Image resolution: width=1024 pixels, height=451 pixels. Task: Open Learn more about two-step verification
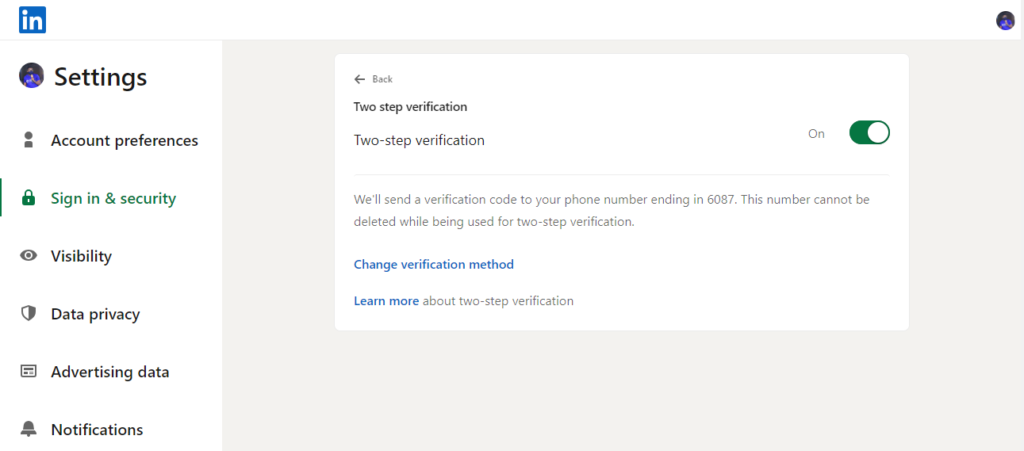(x=386, y=301)
